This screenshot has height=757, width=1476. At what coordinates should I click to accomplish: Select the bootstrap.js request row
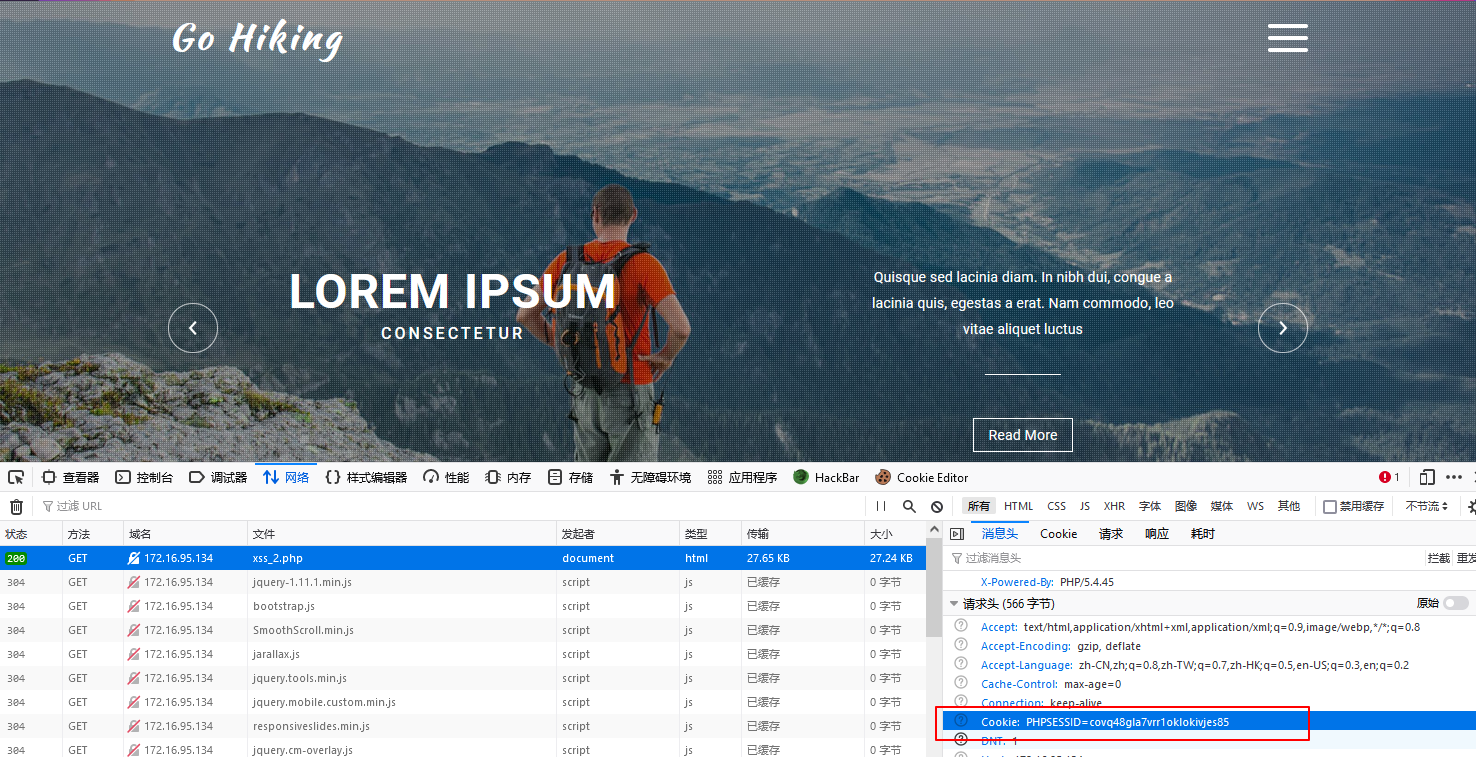click(x=463, y=606)
